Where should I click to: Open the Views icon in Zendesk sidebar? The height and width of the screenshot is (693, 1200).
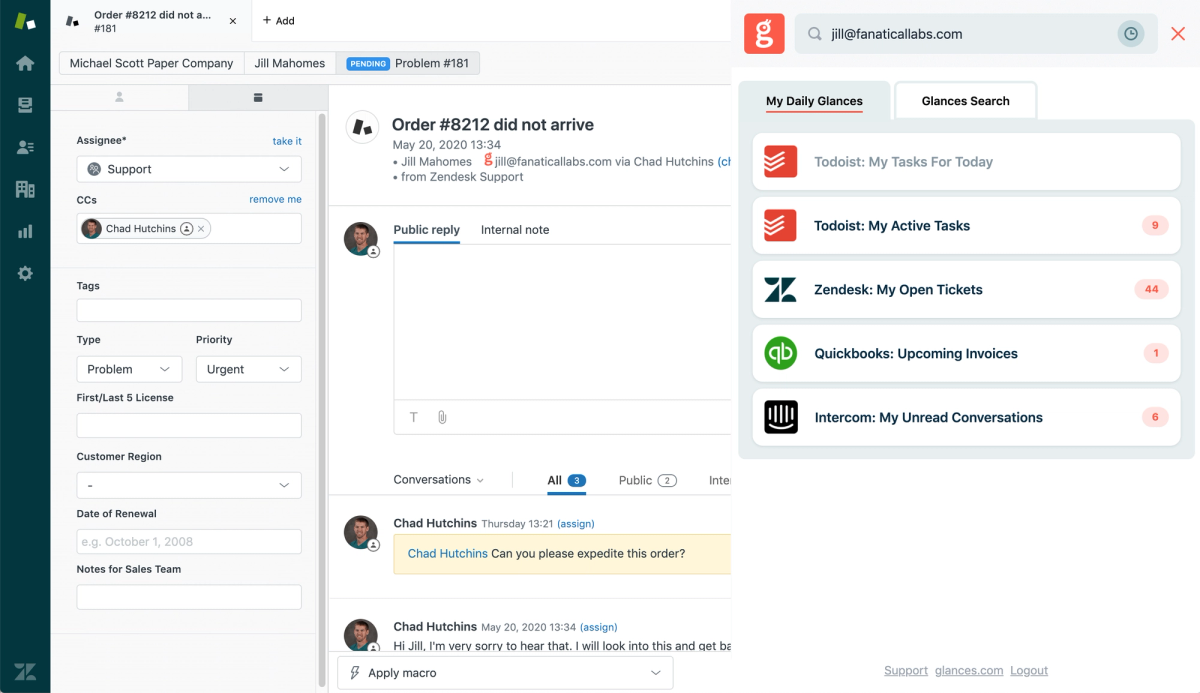pos(25,105)
